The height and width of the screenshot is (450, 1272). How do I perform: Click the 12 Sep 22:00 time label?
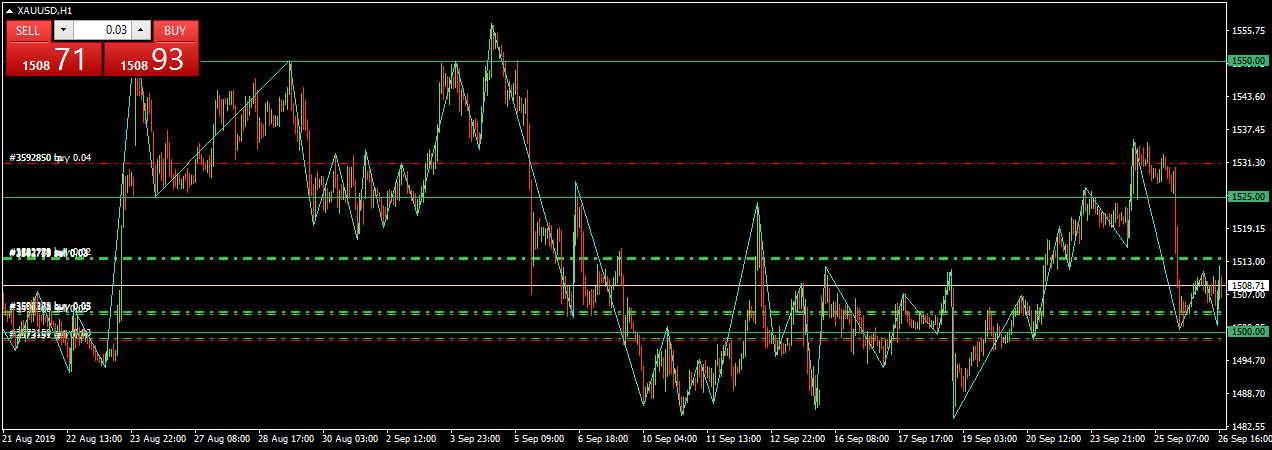point(798,438)
